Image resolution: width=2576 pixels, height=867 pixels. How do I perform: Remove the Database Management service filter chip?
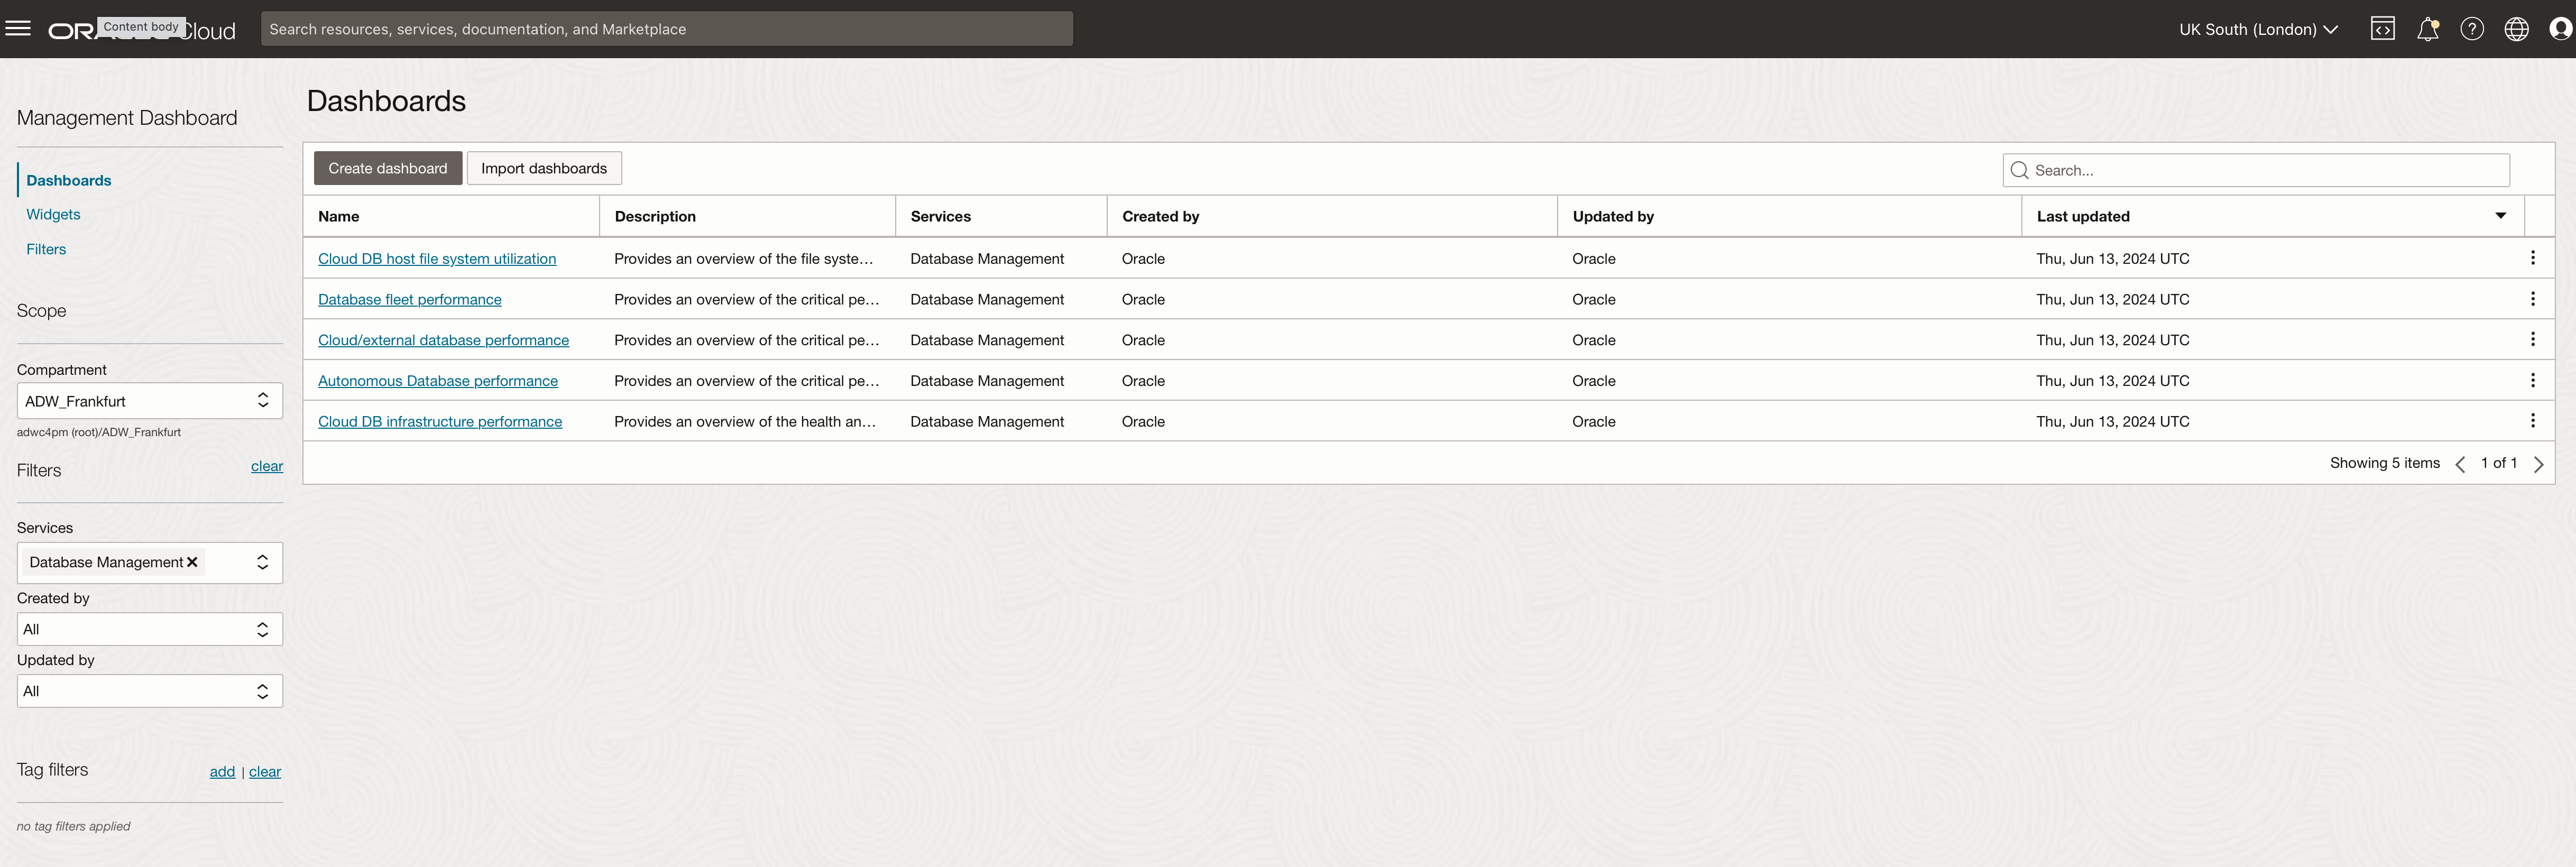[192, 562]
